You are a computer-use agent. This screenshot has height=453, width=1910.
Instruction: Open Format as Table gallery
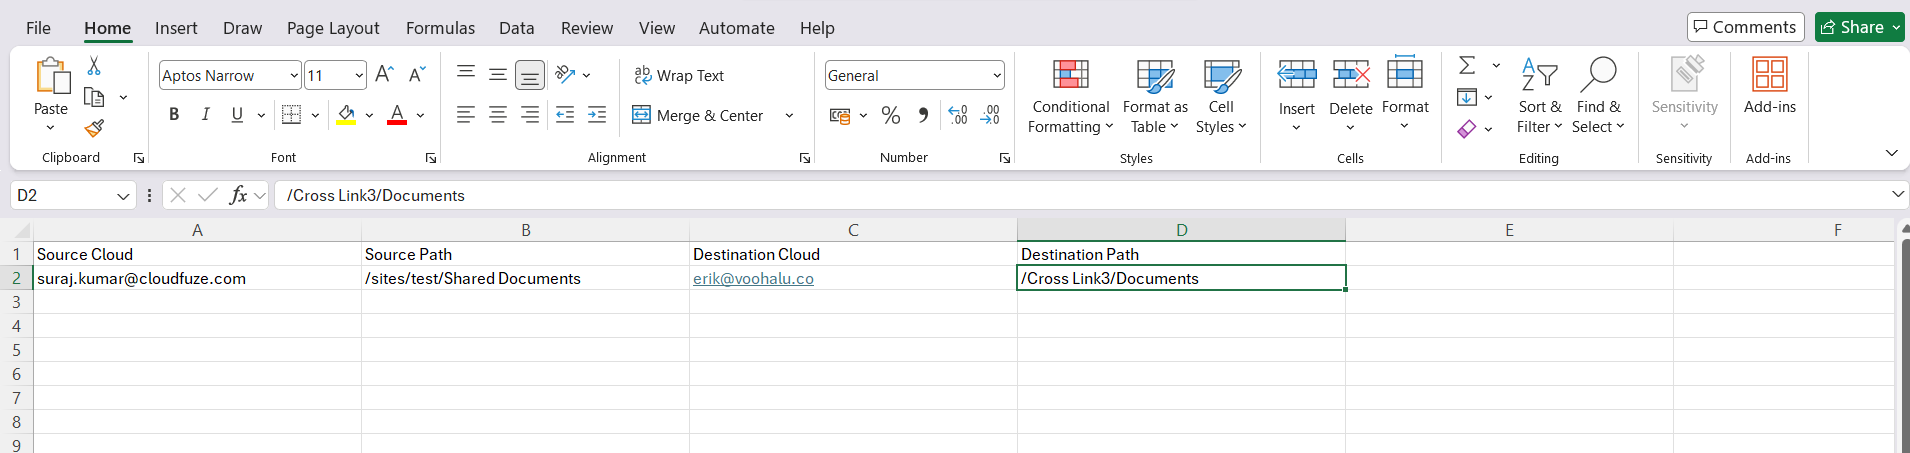(1155, 96)
